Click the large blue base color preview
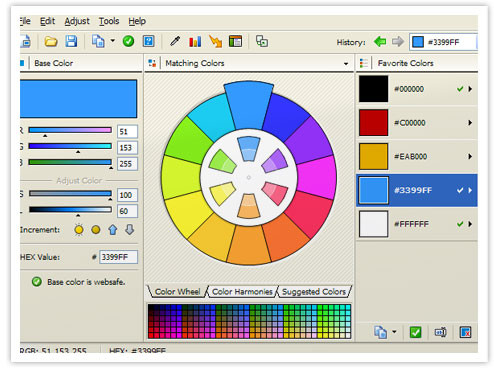The width and height of the screenshot is (494, 370). click(78, 99)
